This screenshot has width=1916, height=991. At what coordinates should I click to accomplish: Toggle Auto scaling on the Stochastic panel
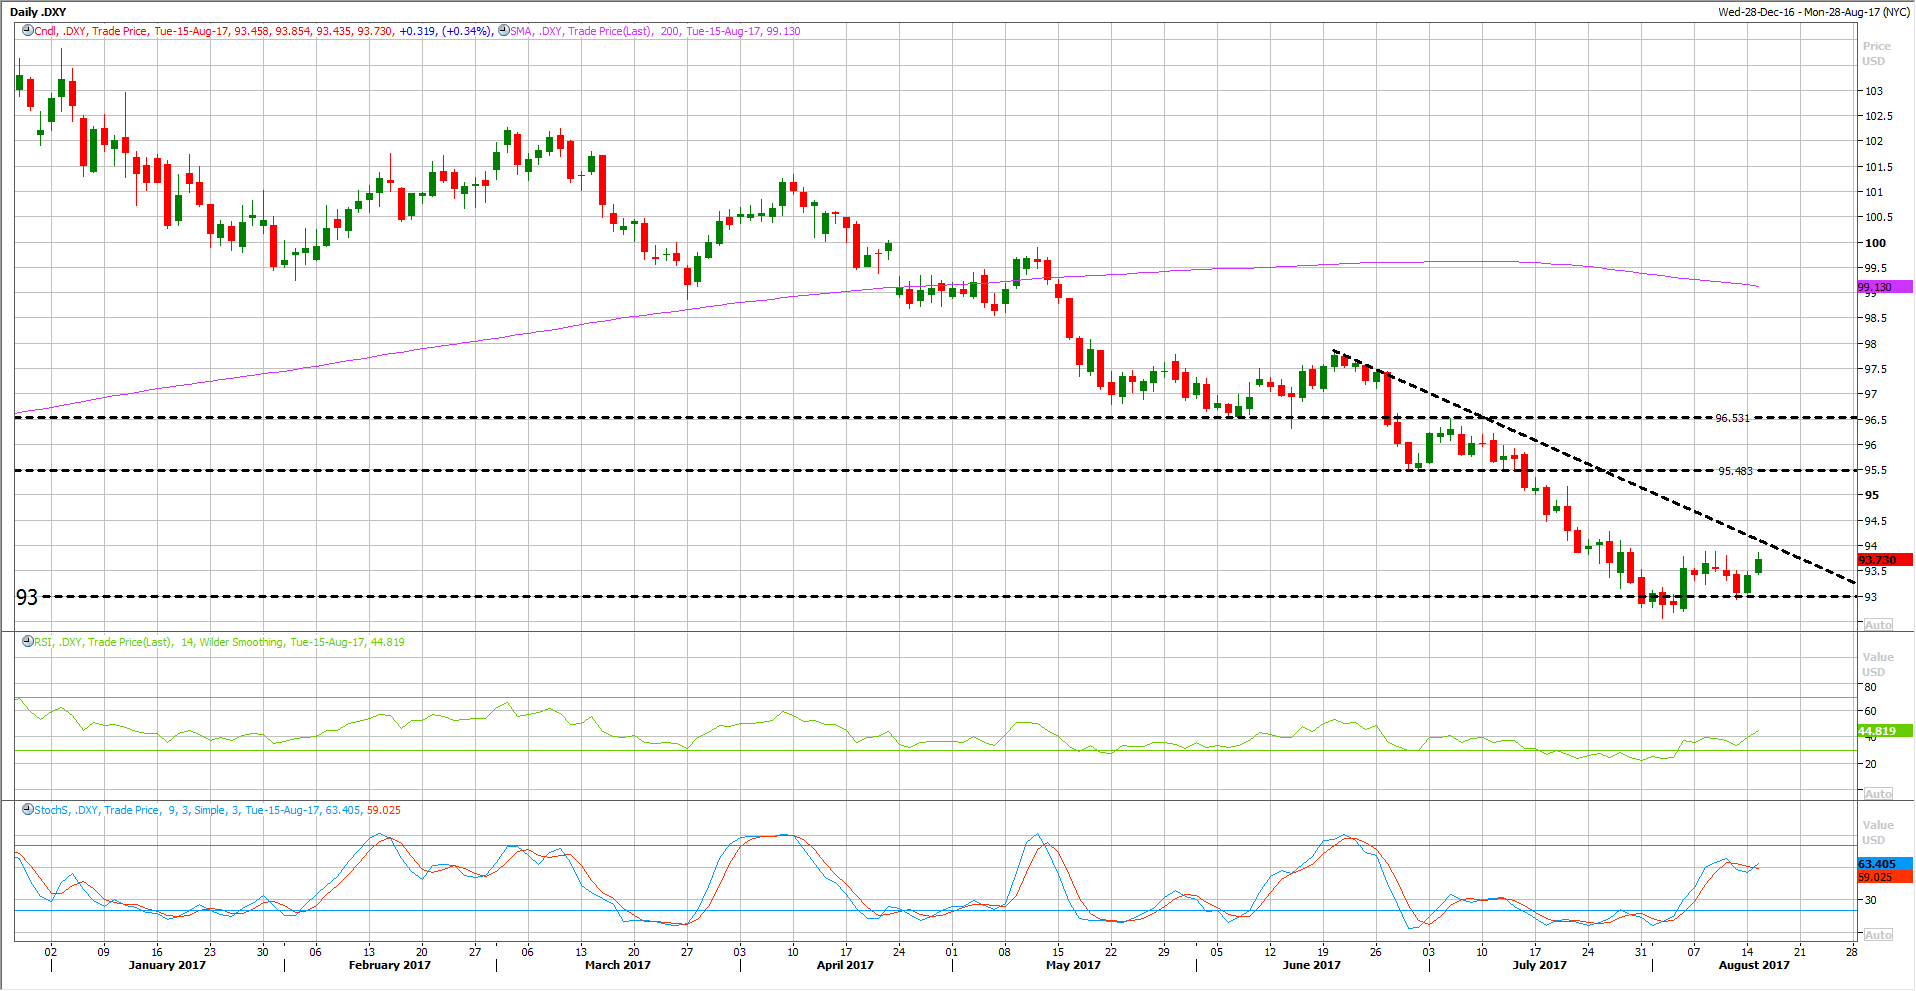1878,935
